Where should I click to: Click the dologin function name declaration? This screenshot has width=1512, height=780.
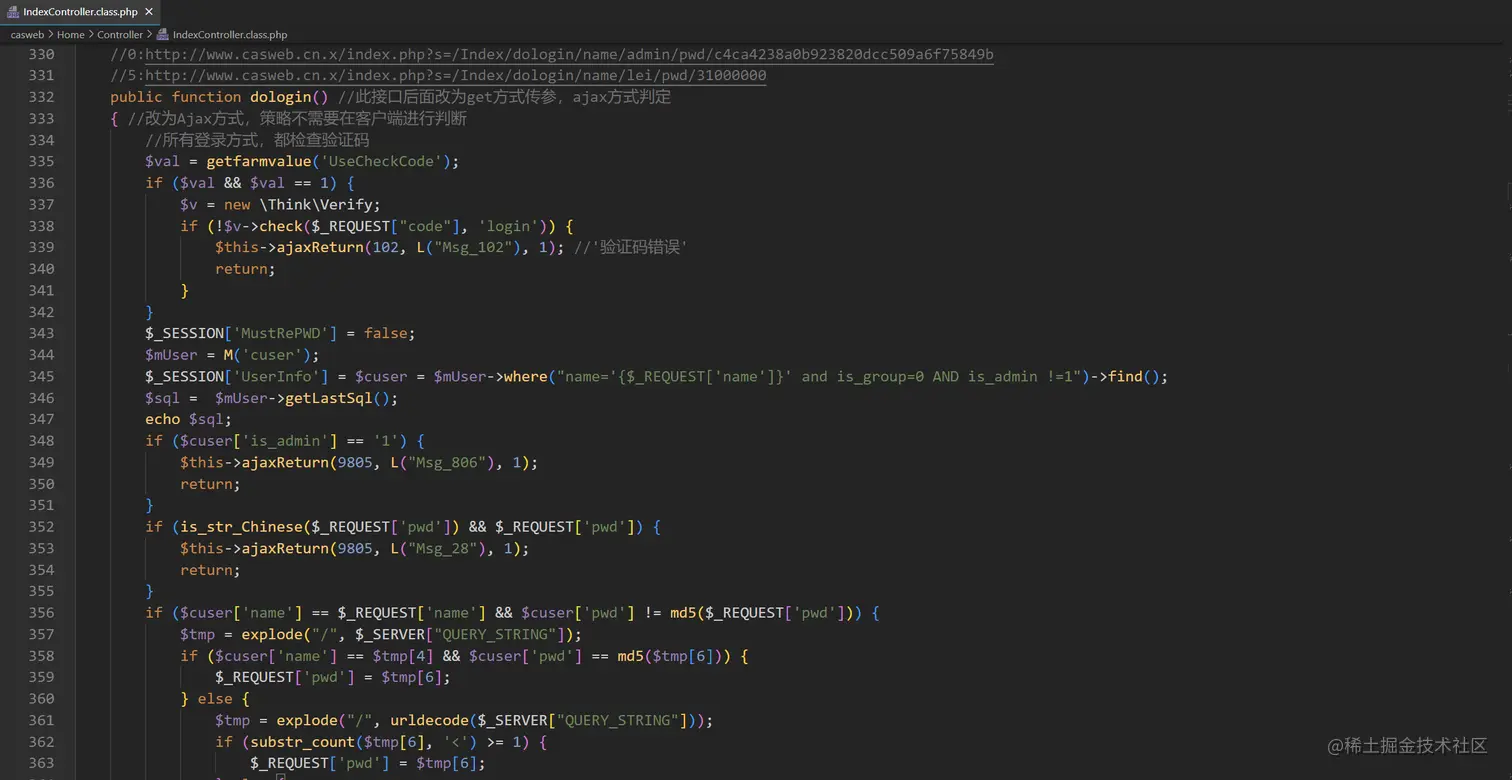pyautogui.click(x=280, y=97)
